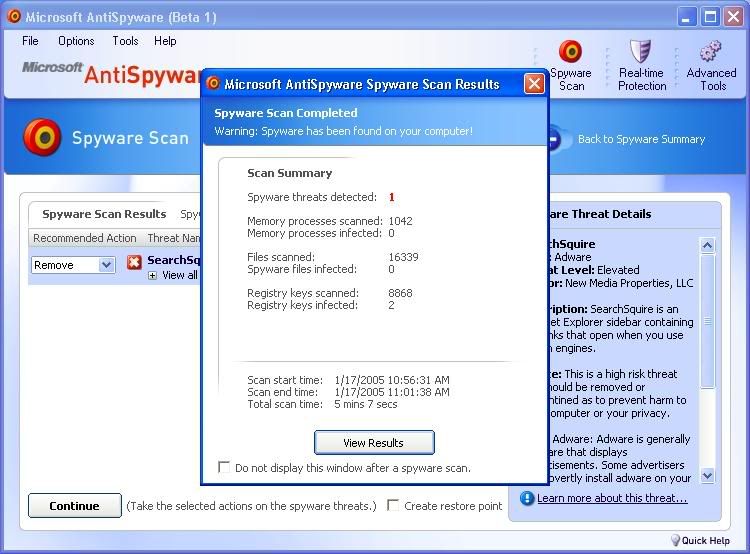This screenshot has width=750, height=554.
Task: Maximize the main AntiSpyware window
Action: point(710,17)
